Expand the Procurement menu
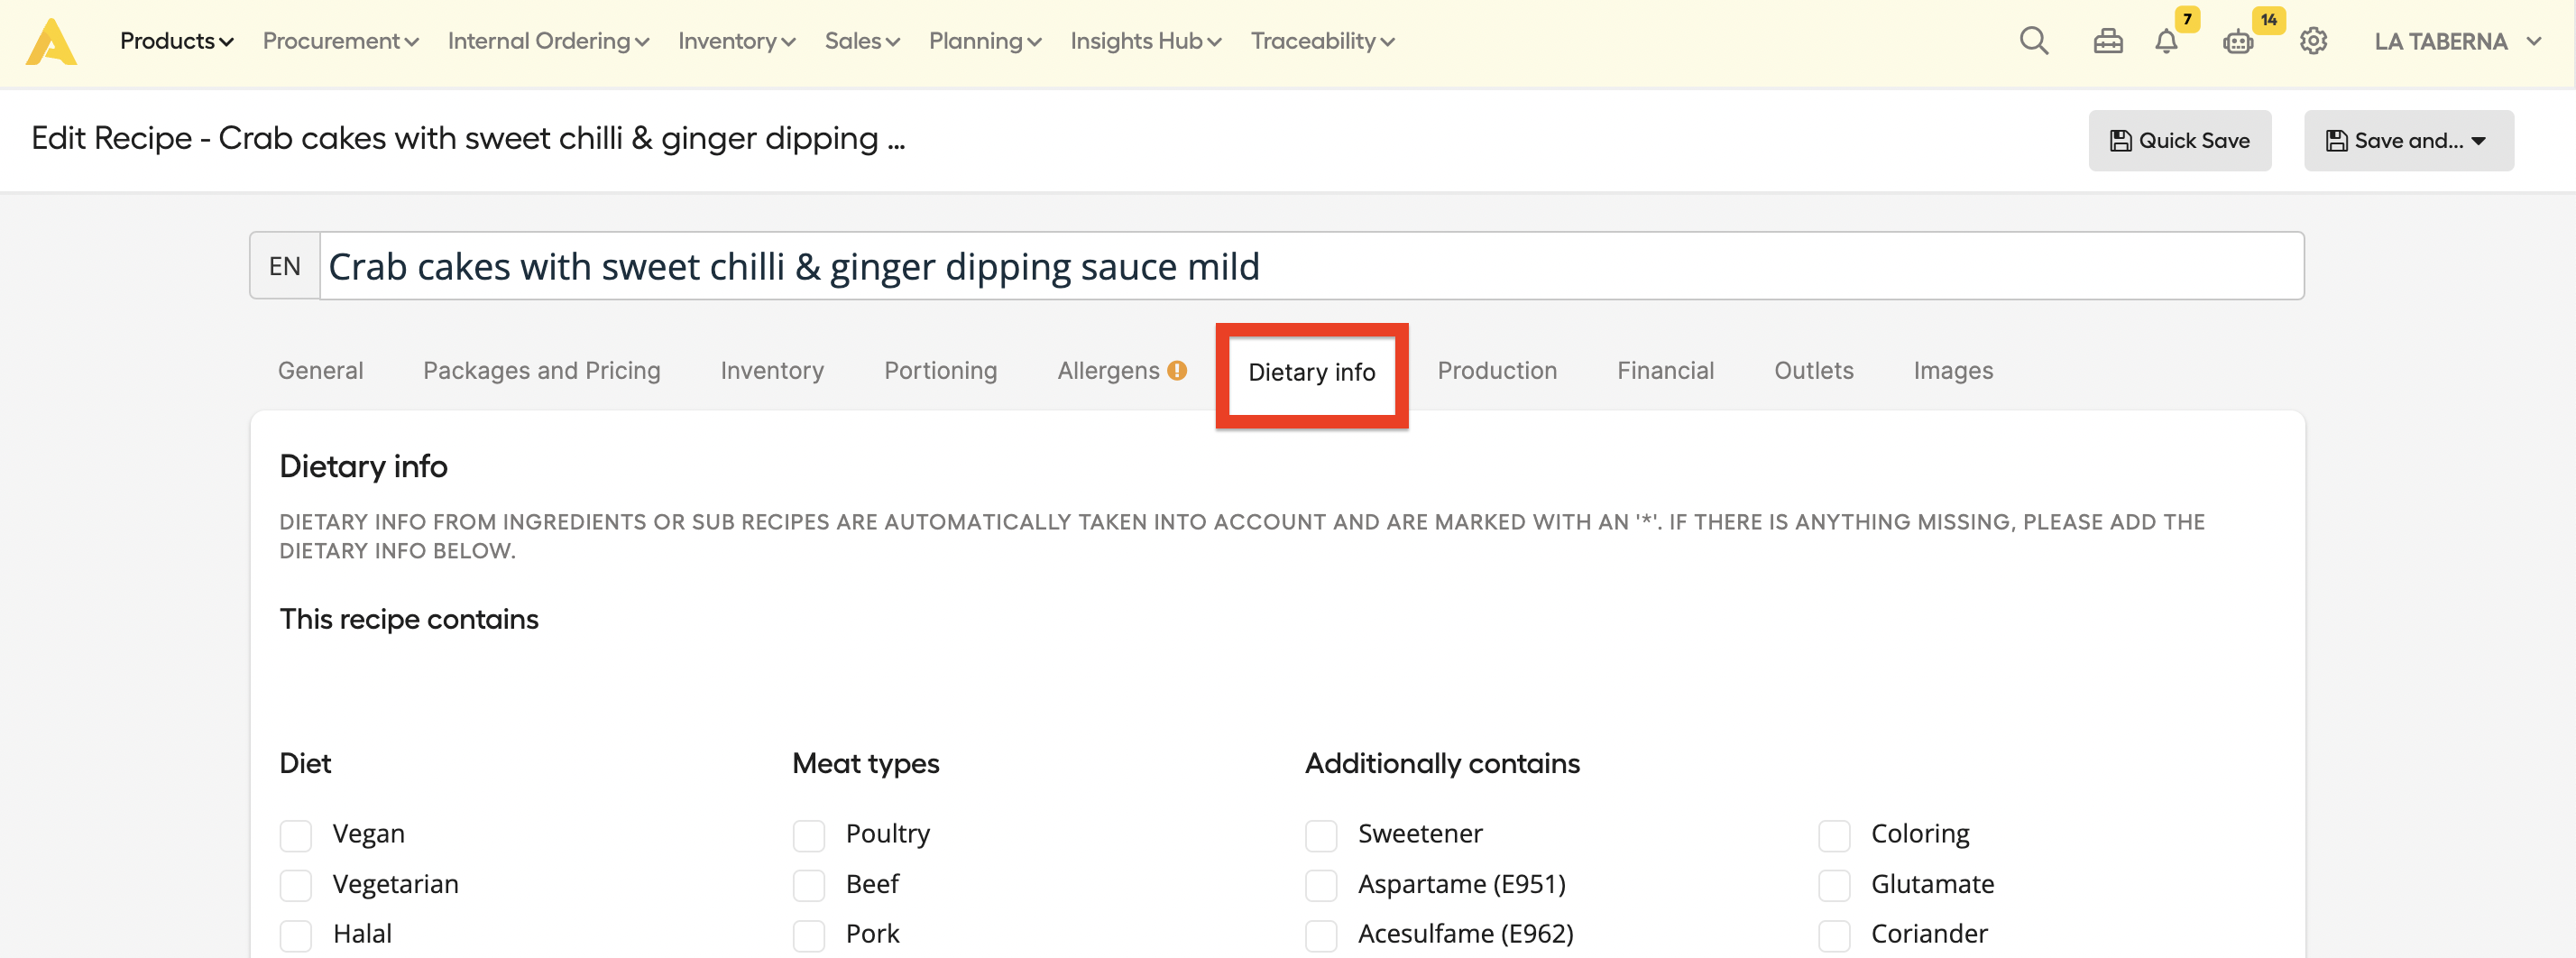Image resolution: width=2576 pixels, height=958 pixels. (x=340, y=41)
